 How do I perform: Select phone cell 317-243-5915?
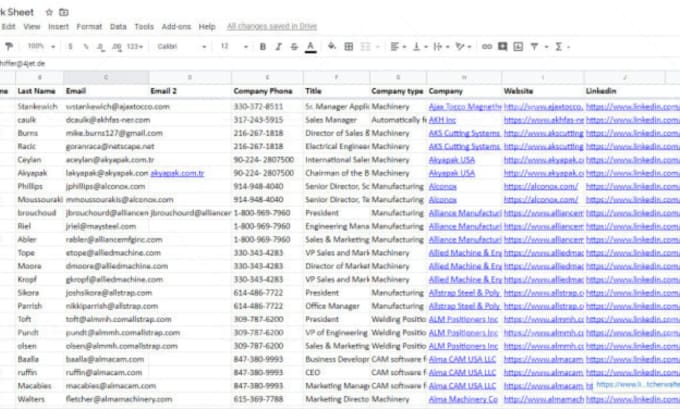(x=267, y=120)
